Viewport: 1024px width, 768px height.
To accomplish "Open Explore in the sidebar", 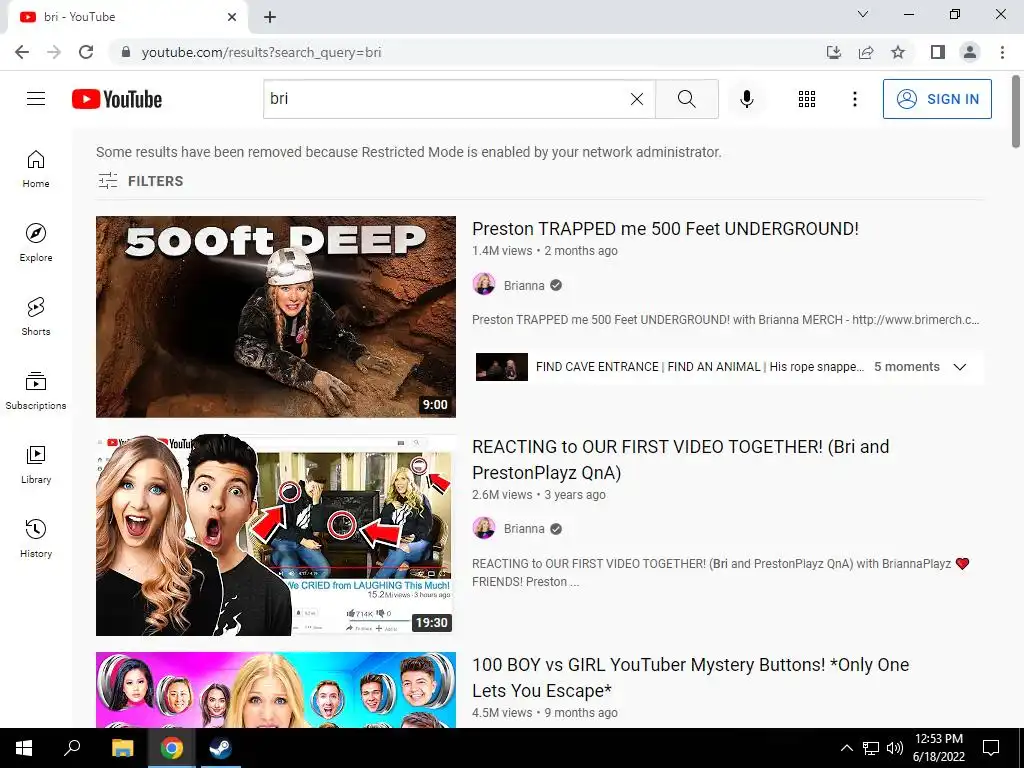I will [x=36, y=243].
